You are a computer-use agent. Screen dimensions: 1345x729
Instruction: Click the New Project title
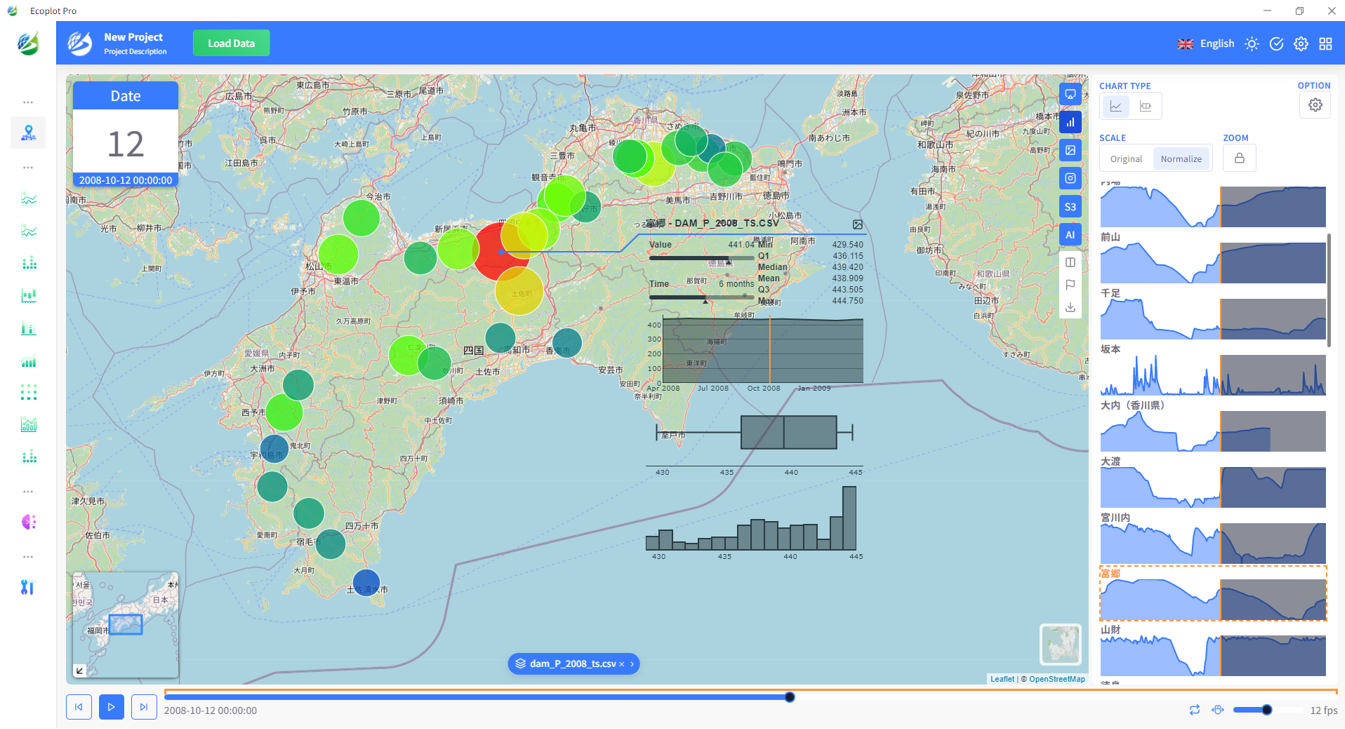133,37
